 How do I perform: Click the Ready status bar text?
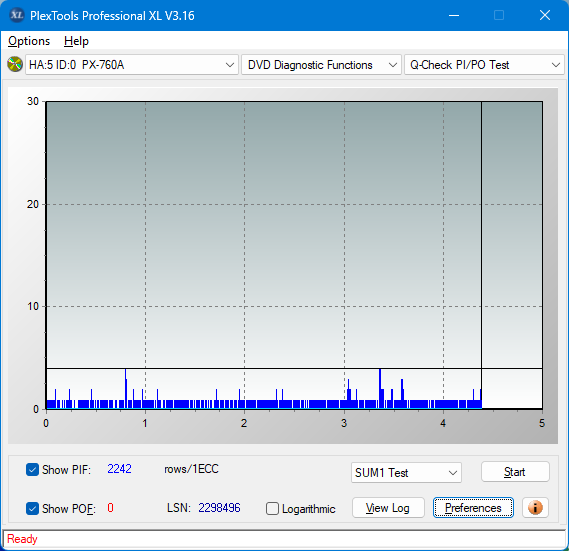[x=22, y=539]
